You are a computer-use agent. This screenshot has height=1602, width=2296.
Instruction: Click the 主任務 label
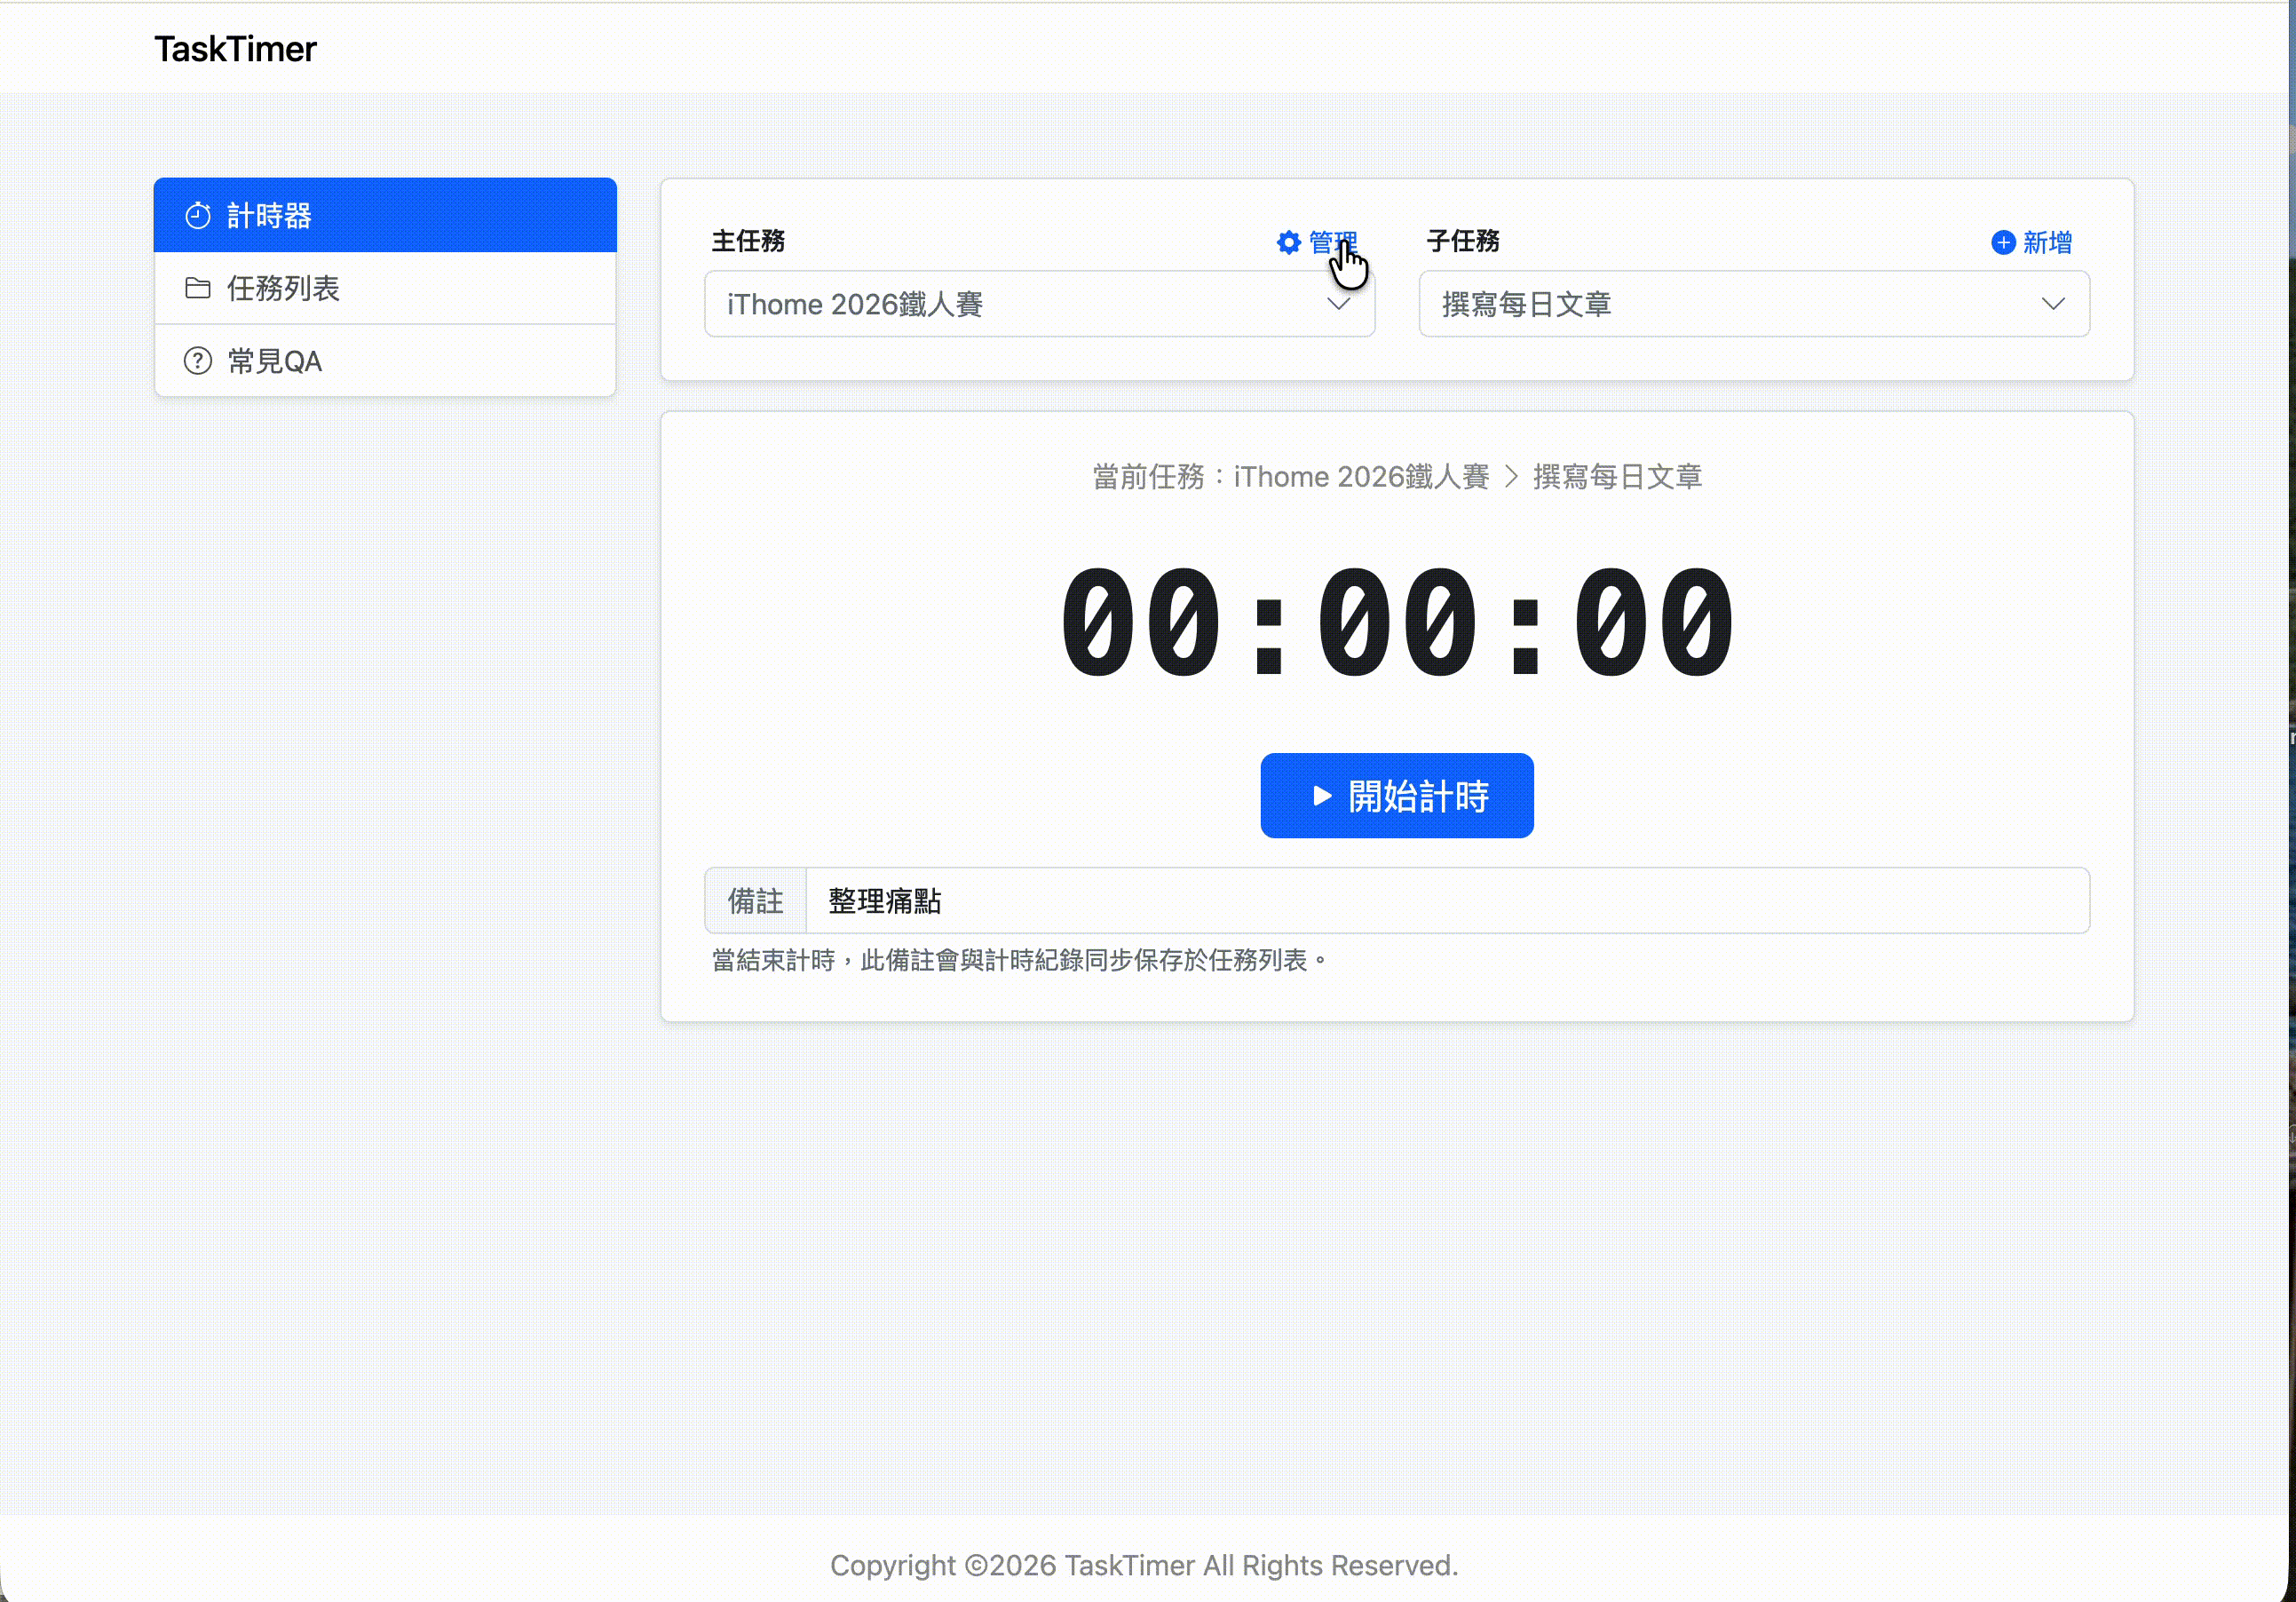point(748,241)
